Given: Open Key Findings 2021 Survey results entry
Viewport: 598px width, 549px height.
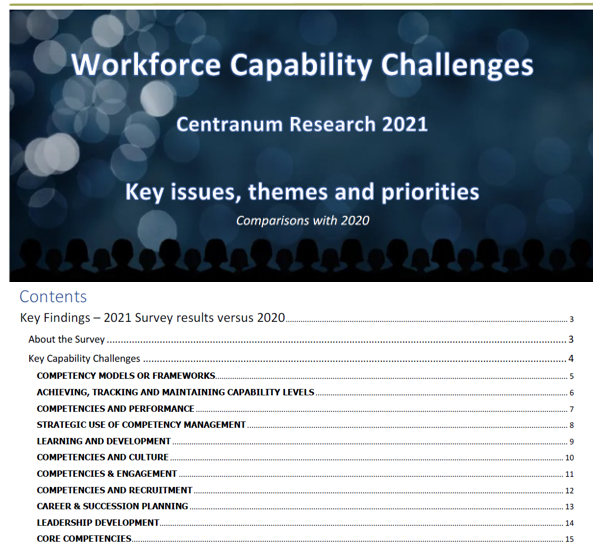Looking at the screenshot, I should 297,318.
